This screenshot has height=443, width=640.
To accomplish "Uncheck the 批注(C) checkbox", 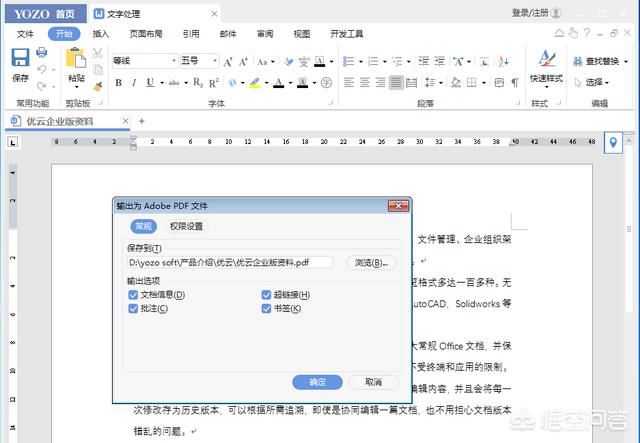I will click(x=133, y=308).
